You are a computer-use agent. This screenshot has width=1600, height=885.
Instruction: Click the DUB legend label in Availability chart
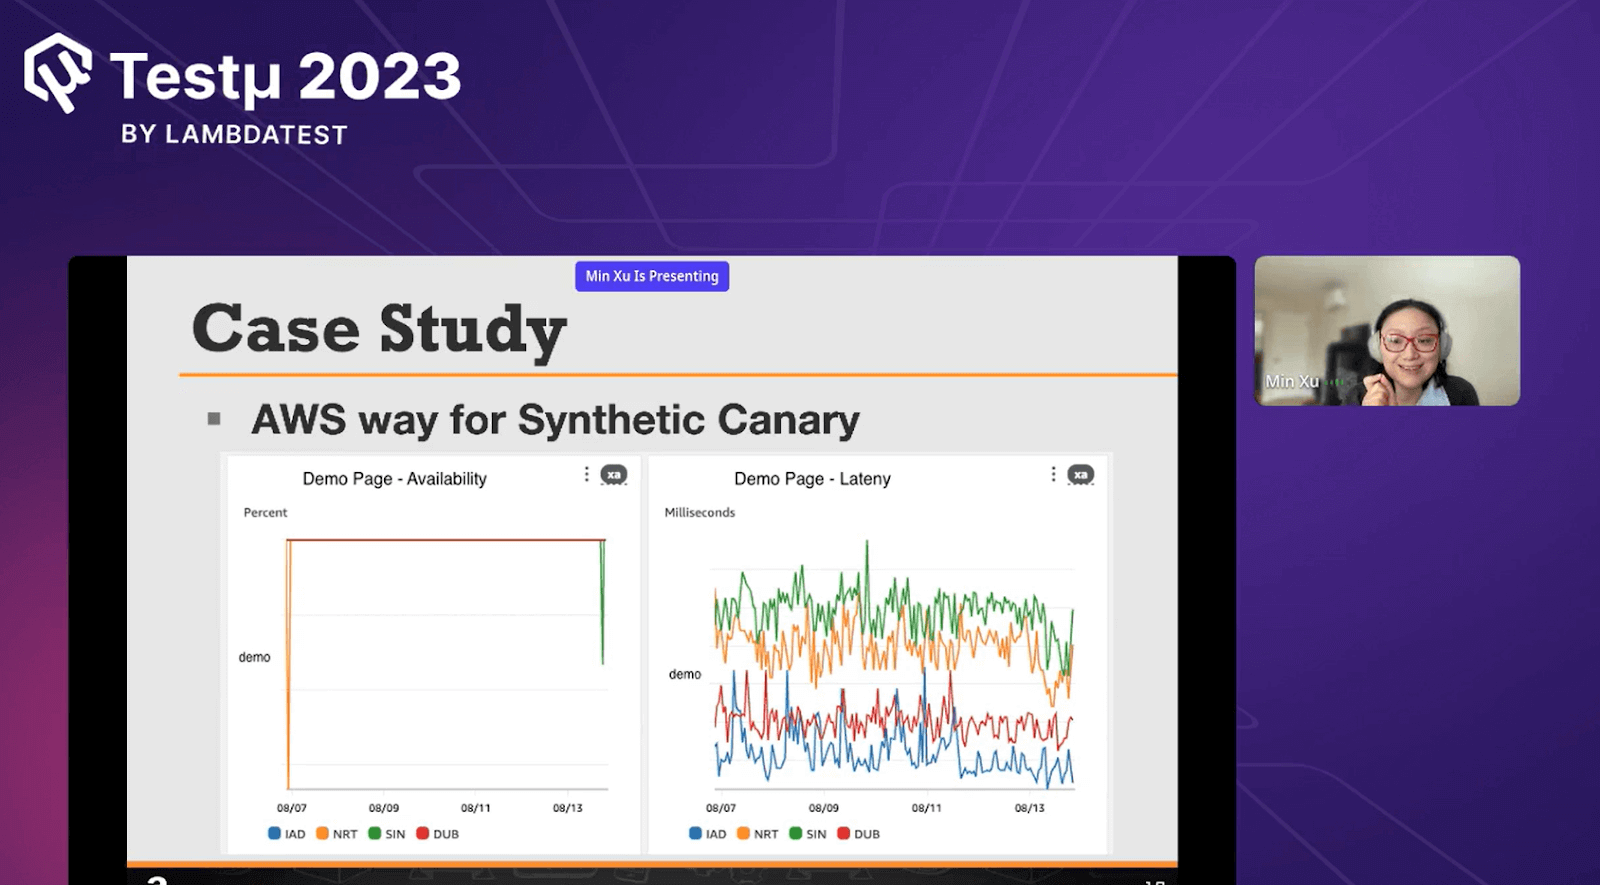pos(446,834)
